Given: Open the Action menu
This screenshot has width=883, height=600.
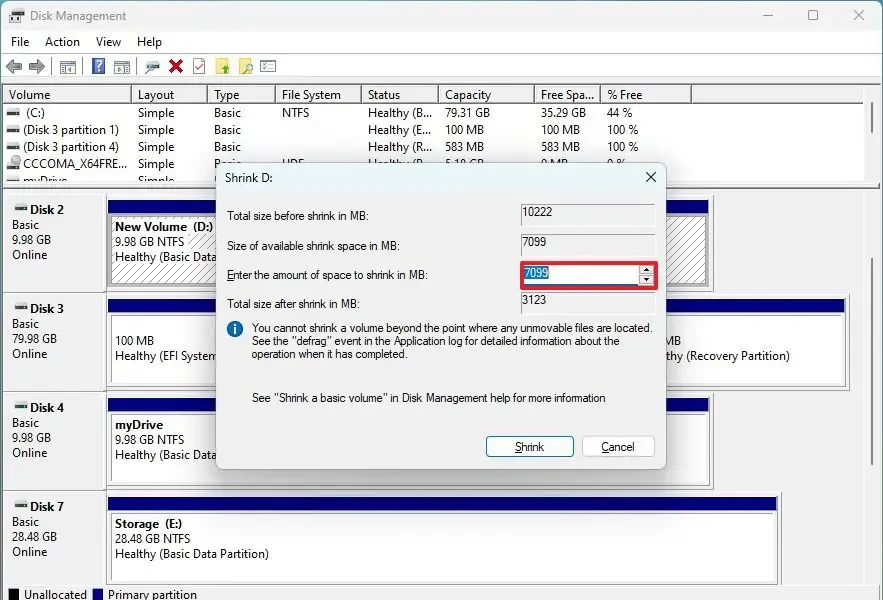Looking at the screenshot, I should (x=62, y=42).
